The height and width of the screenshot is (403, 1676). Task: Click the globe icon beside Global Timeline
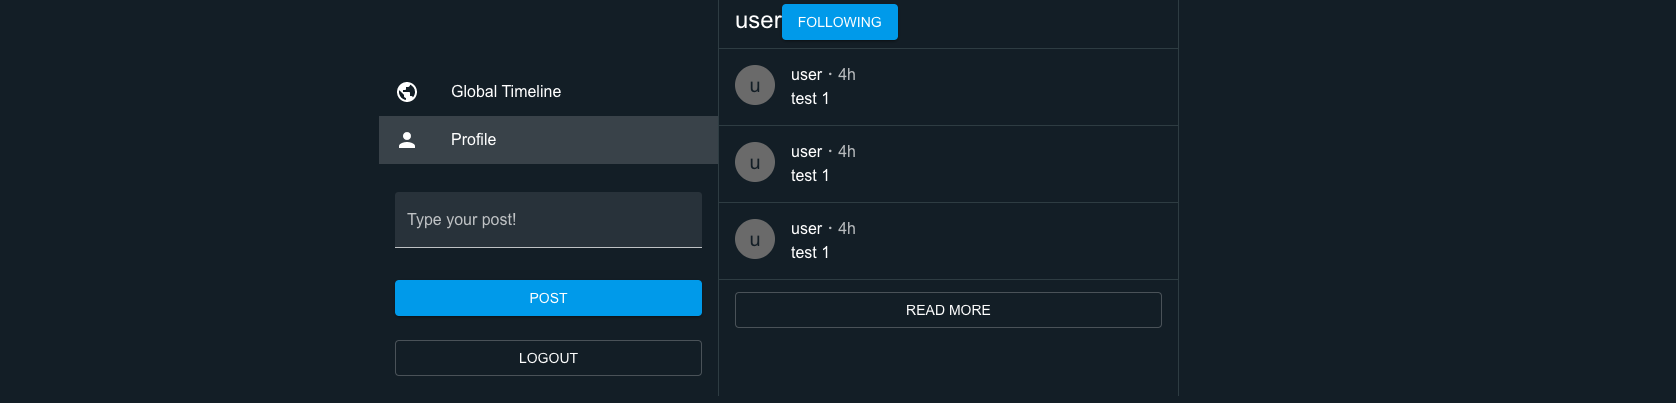click(407, 92)
